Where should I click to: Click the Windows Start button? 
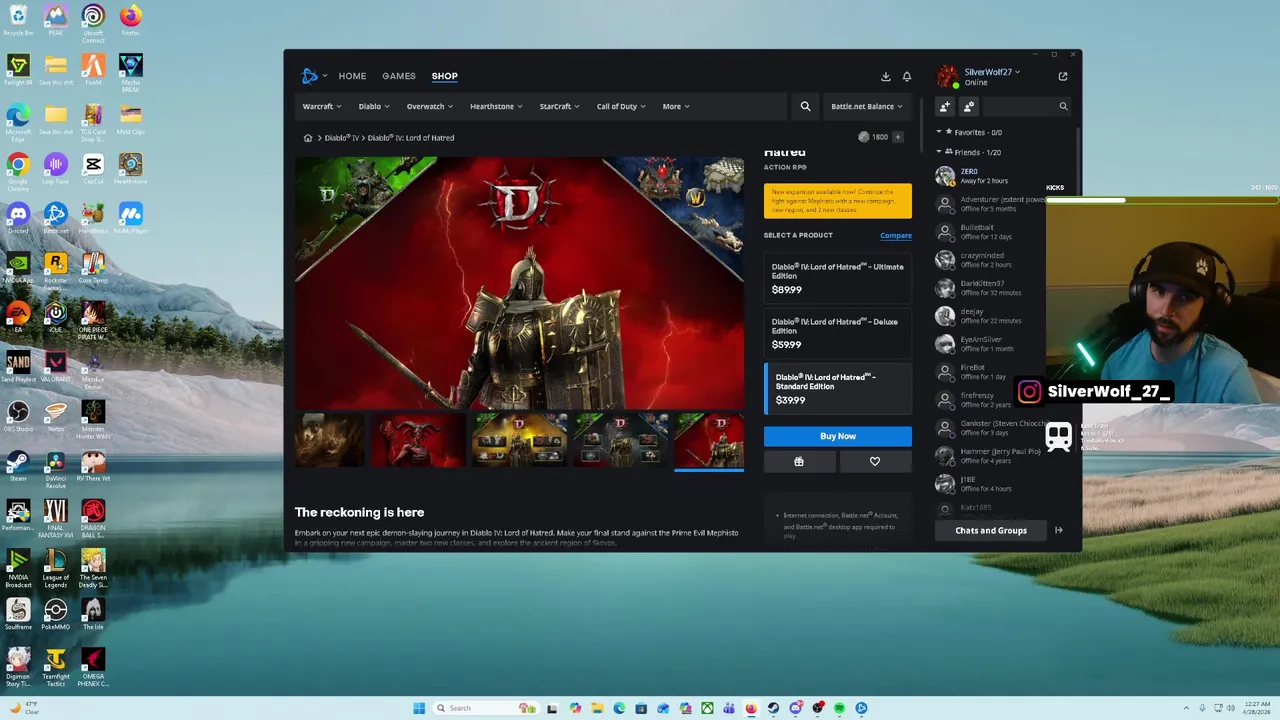tap(419, 708)
